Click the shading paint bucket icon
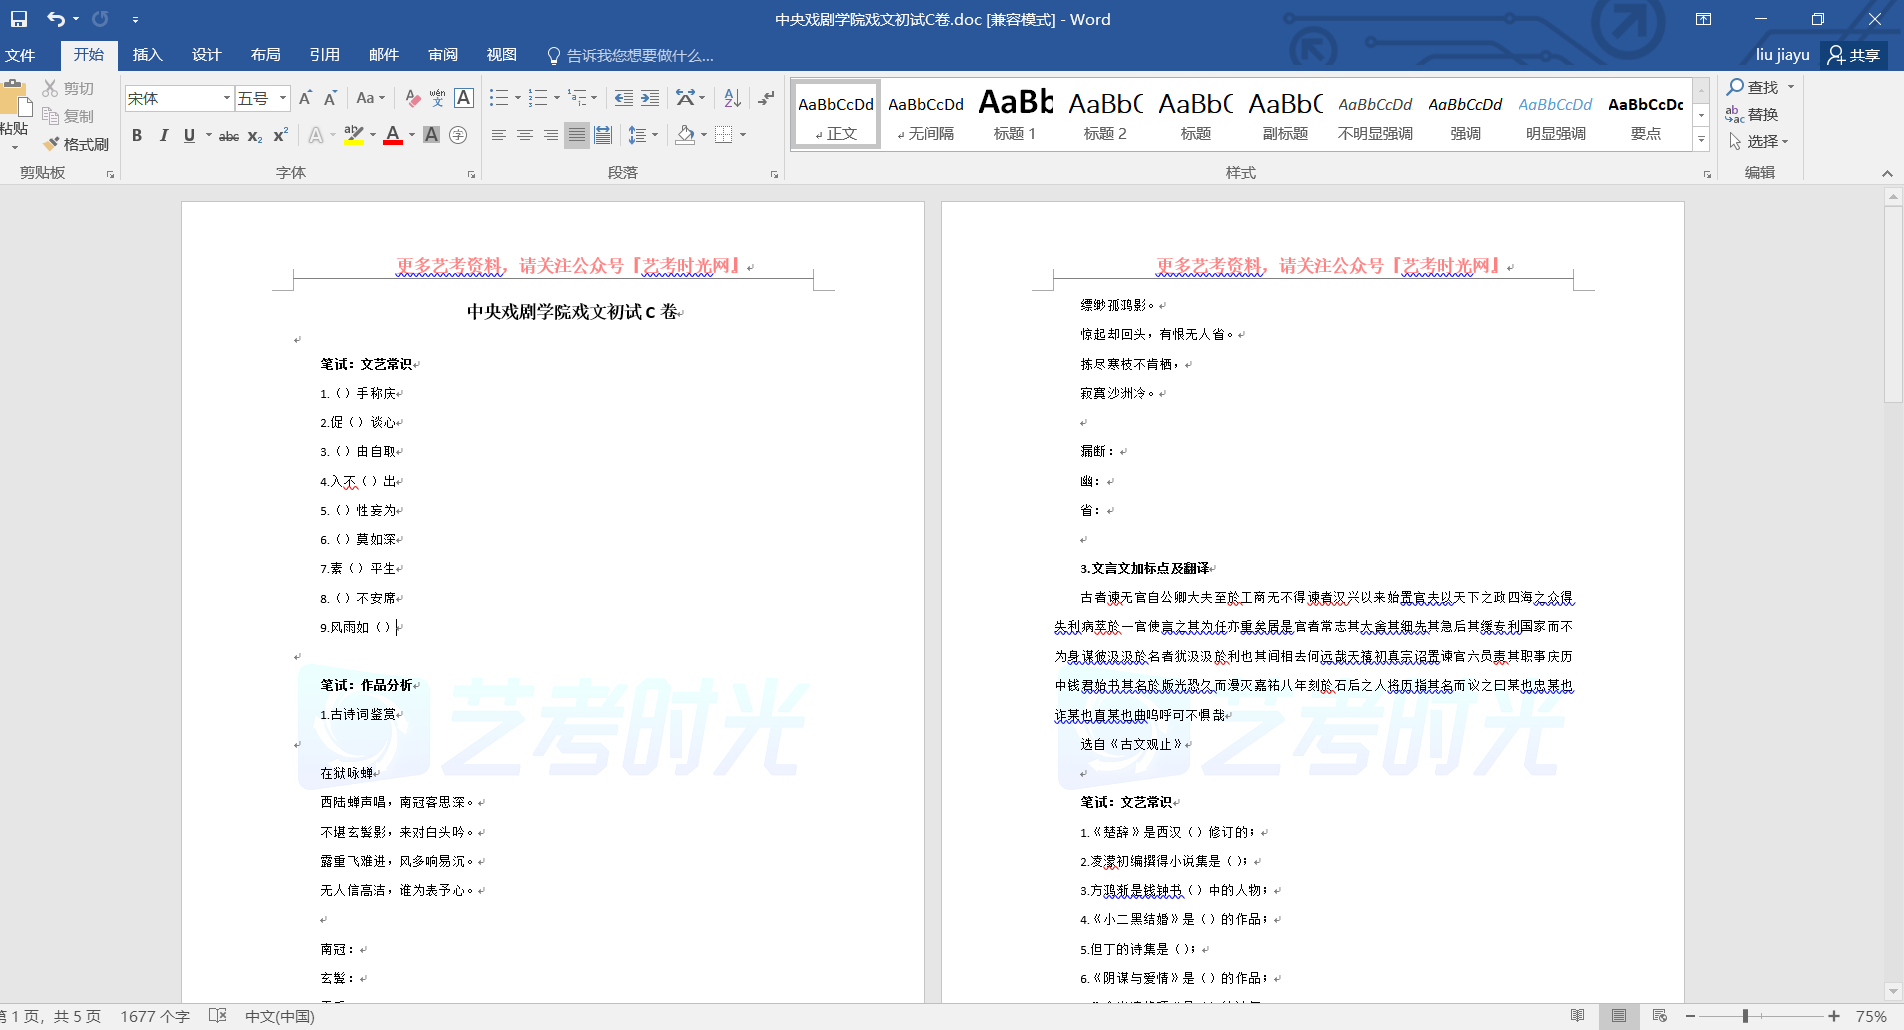The width and height of the screenshot is (1904, 1030). coord(685,135)
